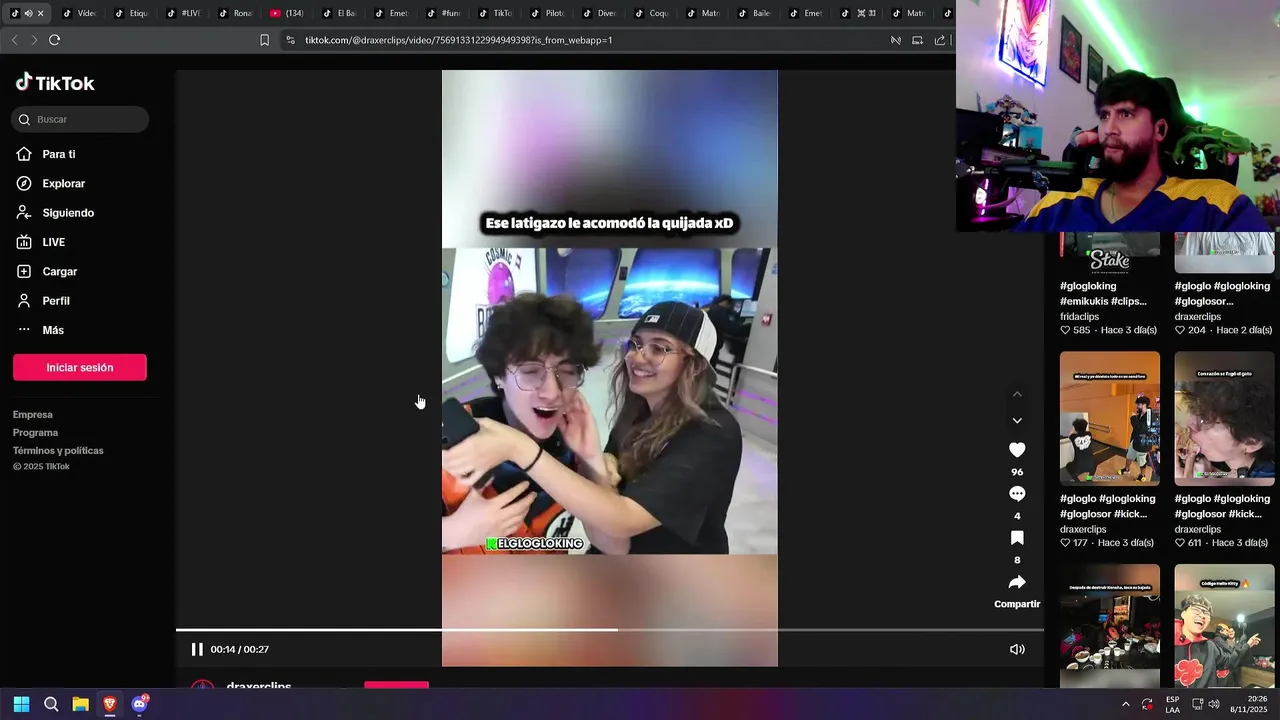Mute audio on the active tab

click(x=28, y=13)
